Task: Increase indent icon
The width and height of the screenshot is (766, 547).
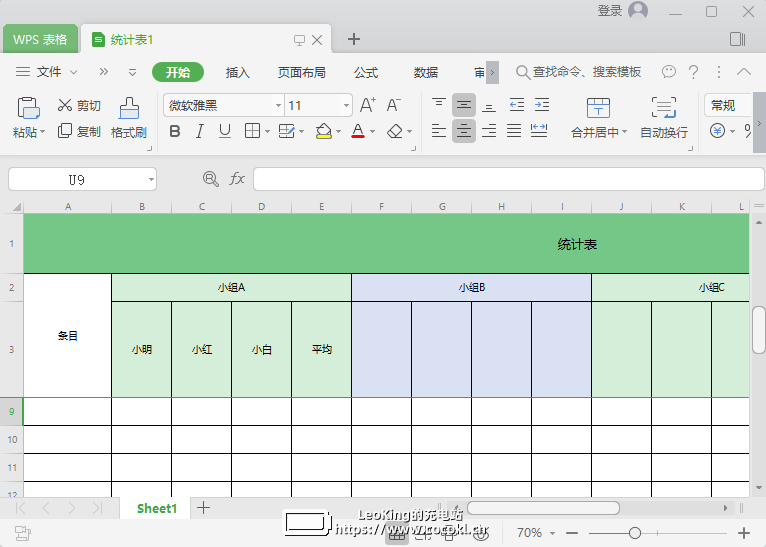Action: (x=542, y=105)
